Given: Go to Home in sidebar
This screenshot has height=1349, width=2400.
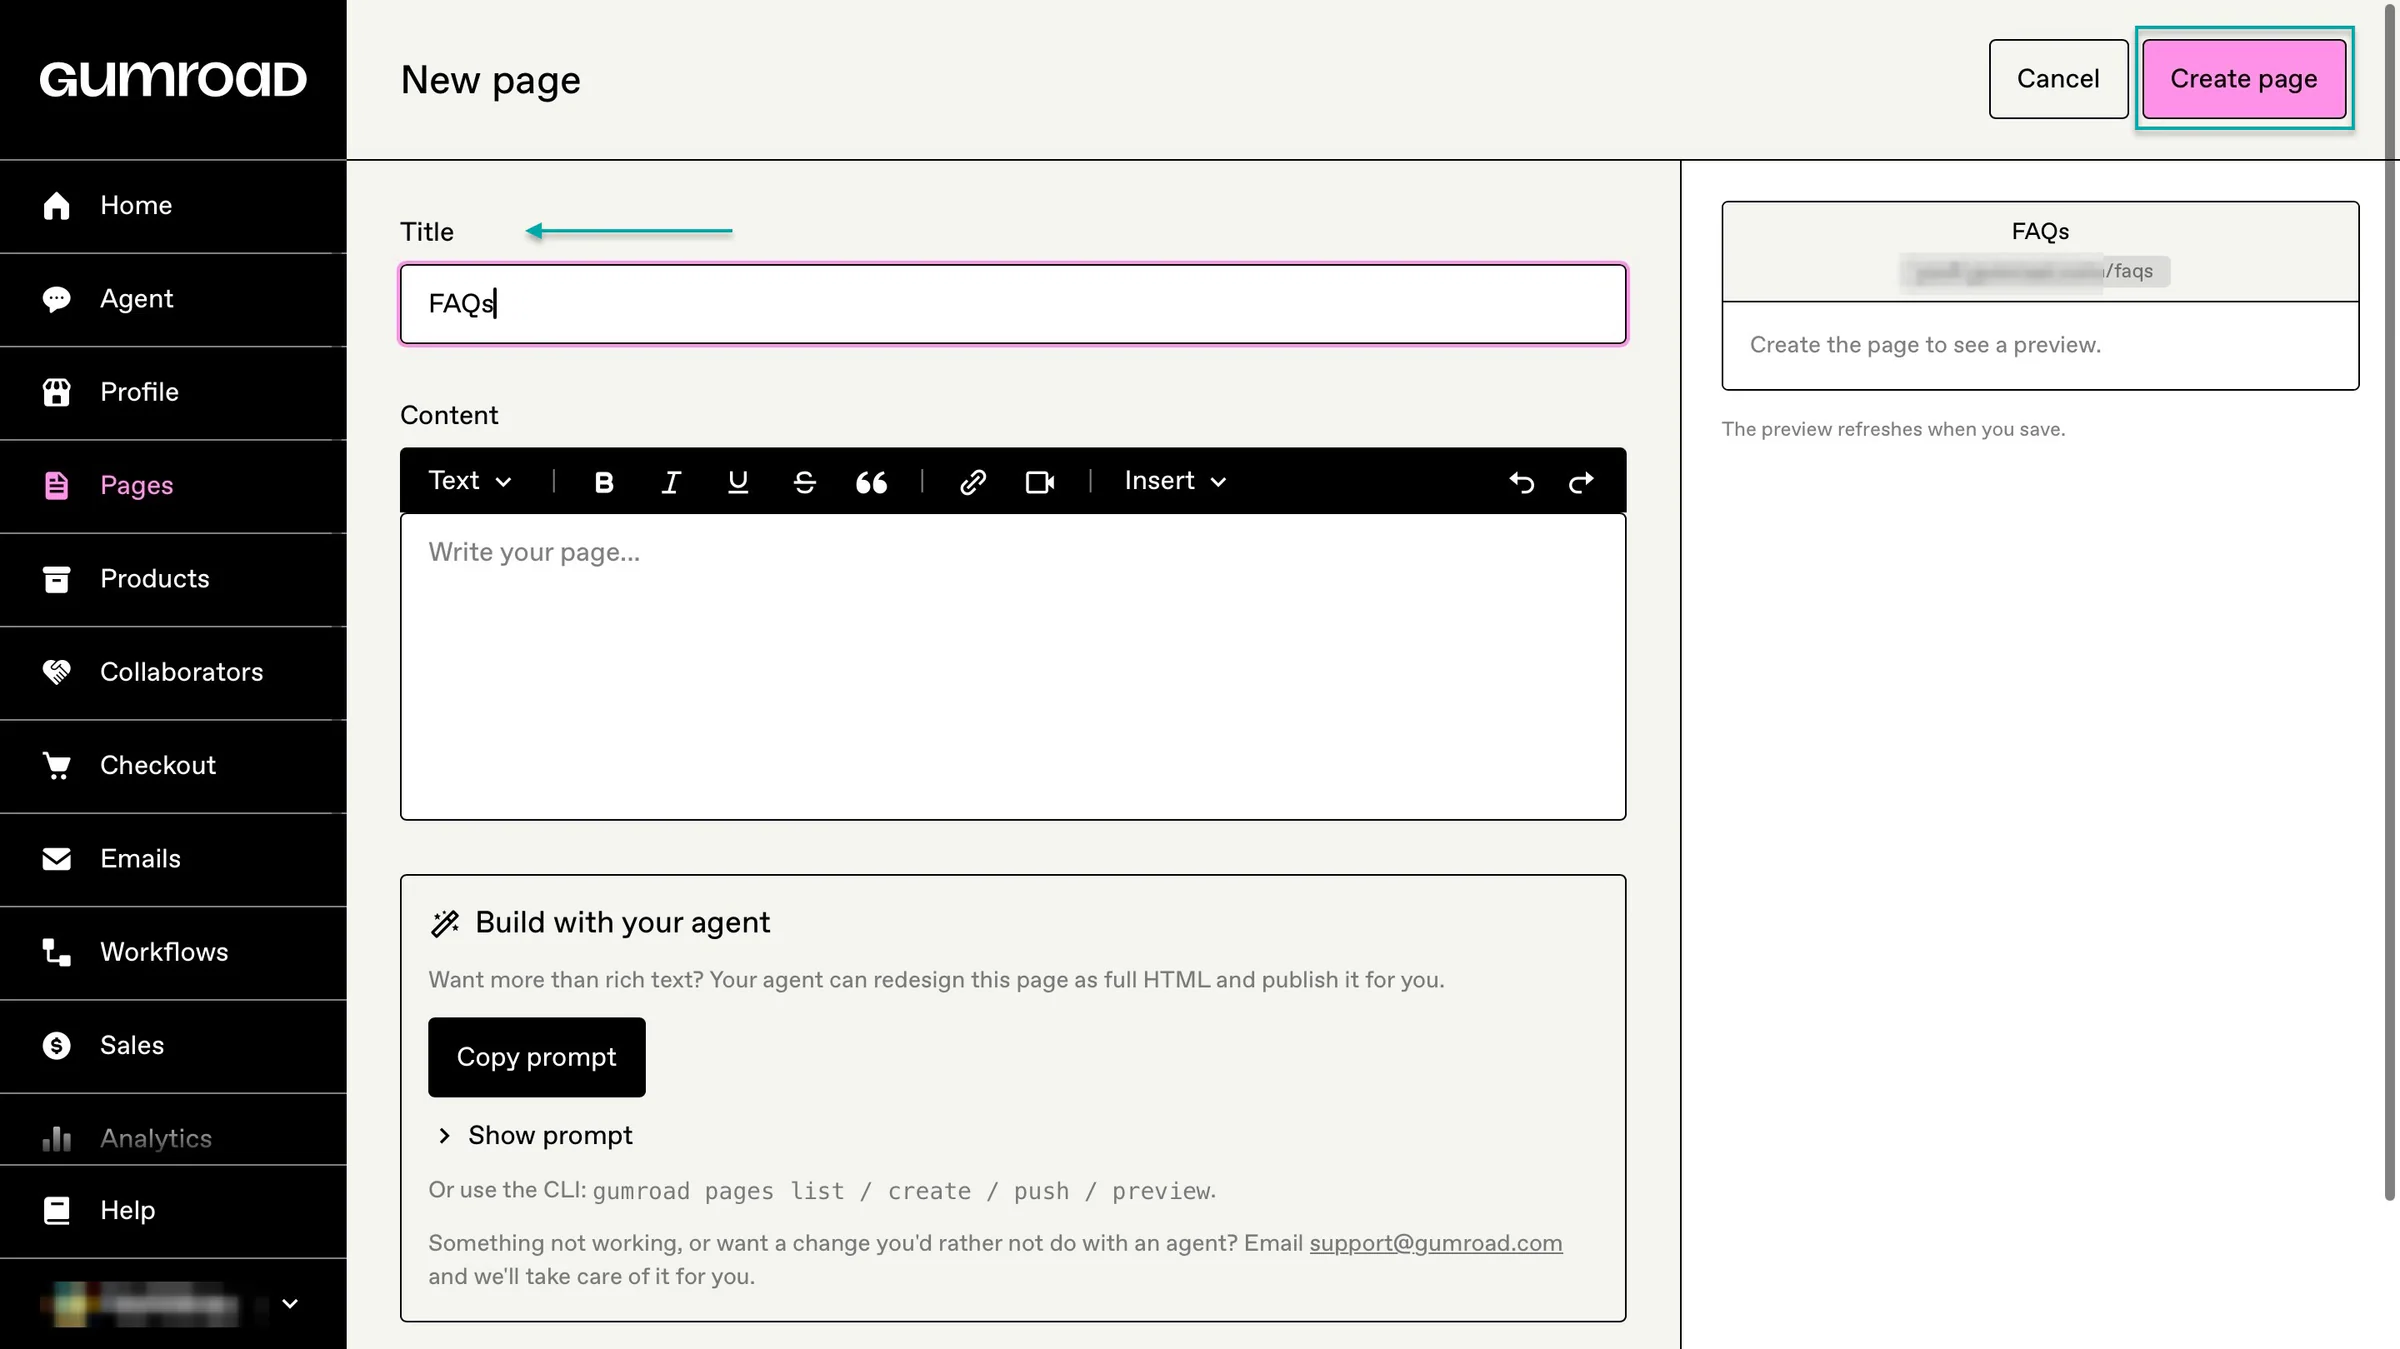Looking at the screenshot, I should (173, 206).
